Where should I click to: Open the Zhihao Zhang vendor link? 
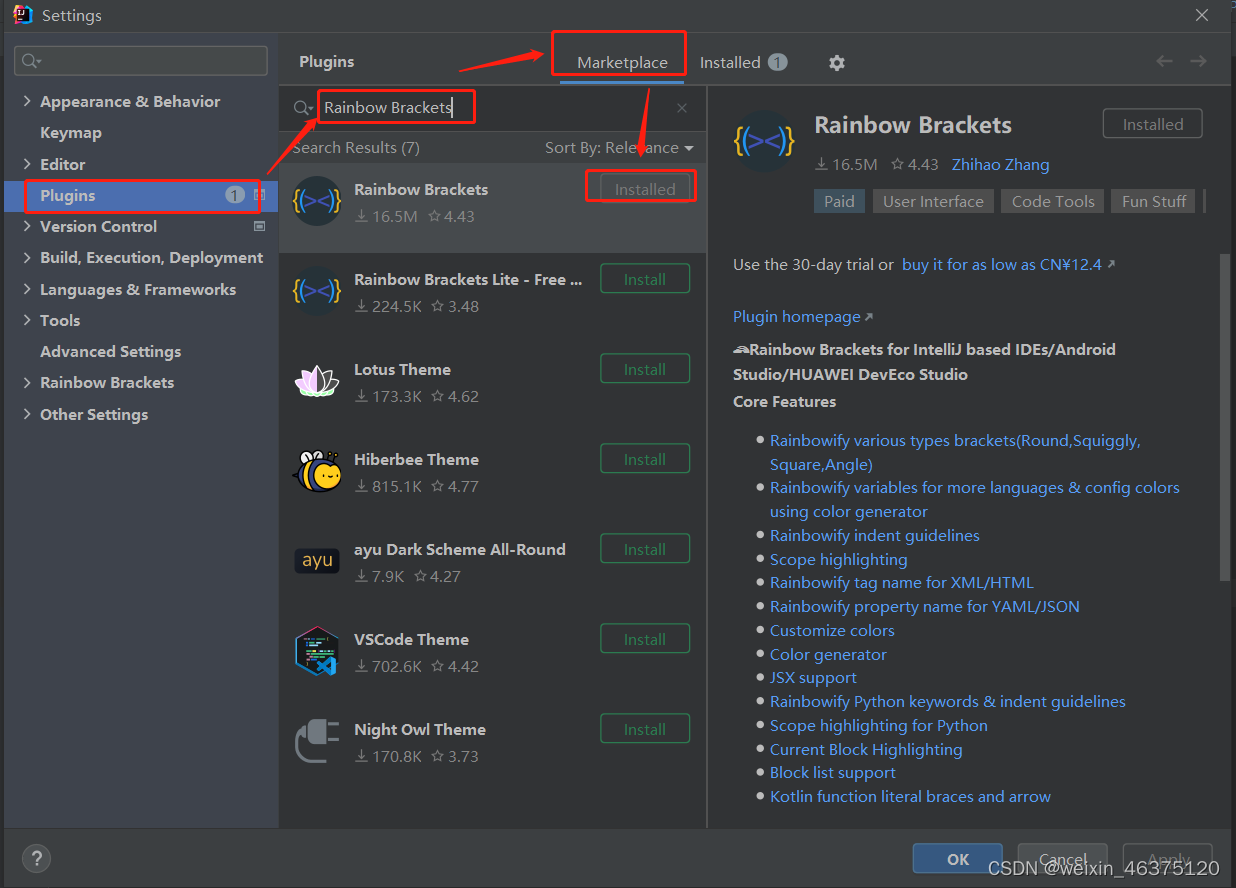click(1000, 165)
